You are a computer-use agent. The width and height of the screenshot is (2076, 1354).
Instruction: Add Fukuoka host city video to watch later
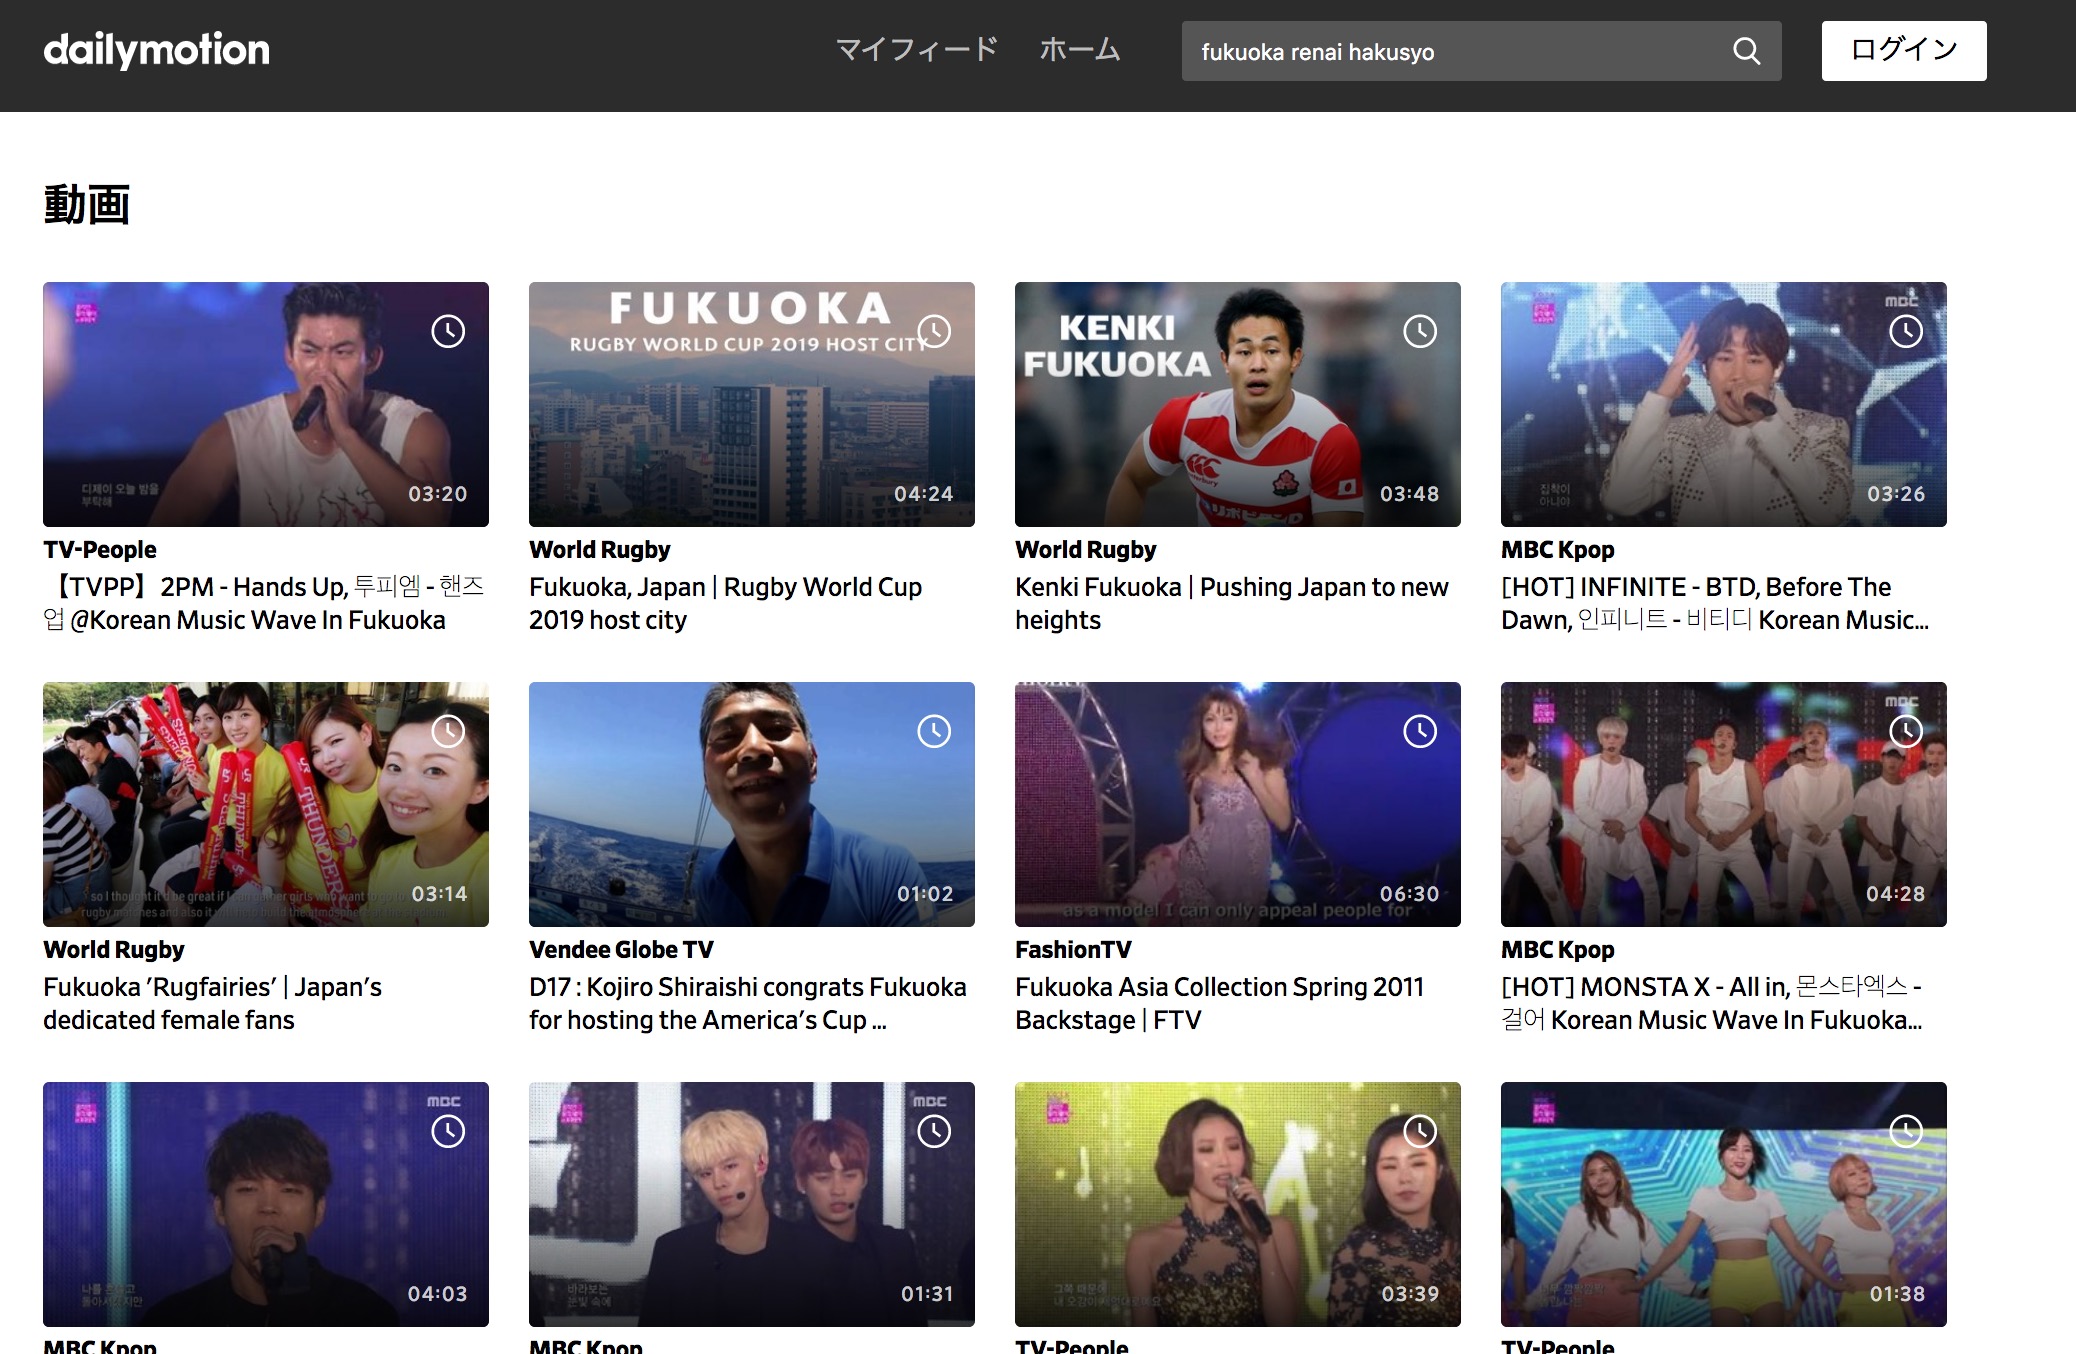coord(934,331)
